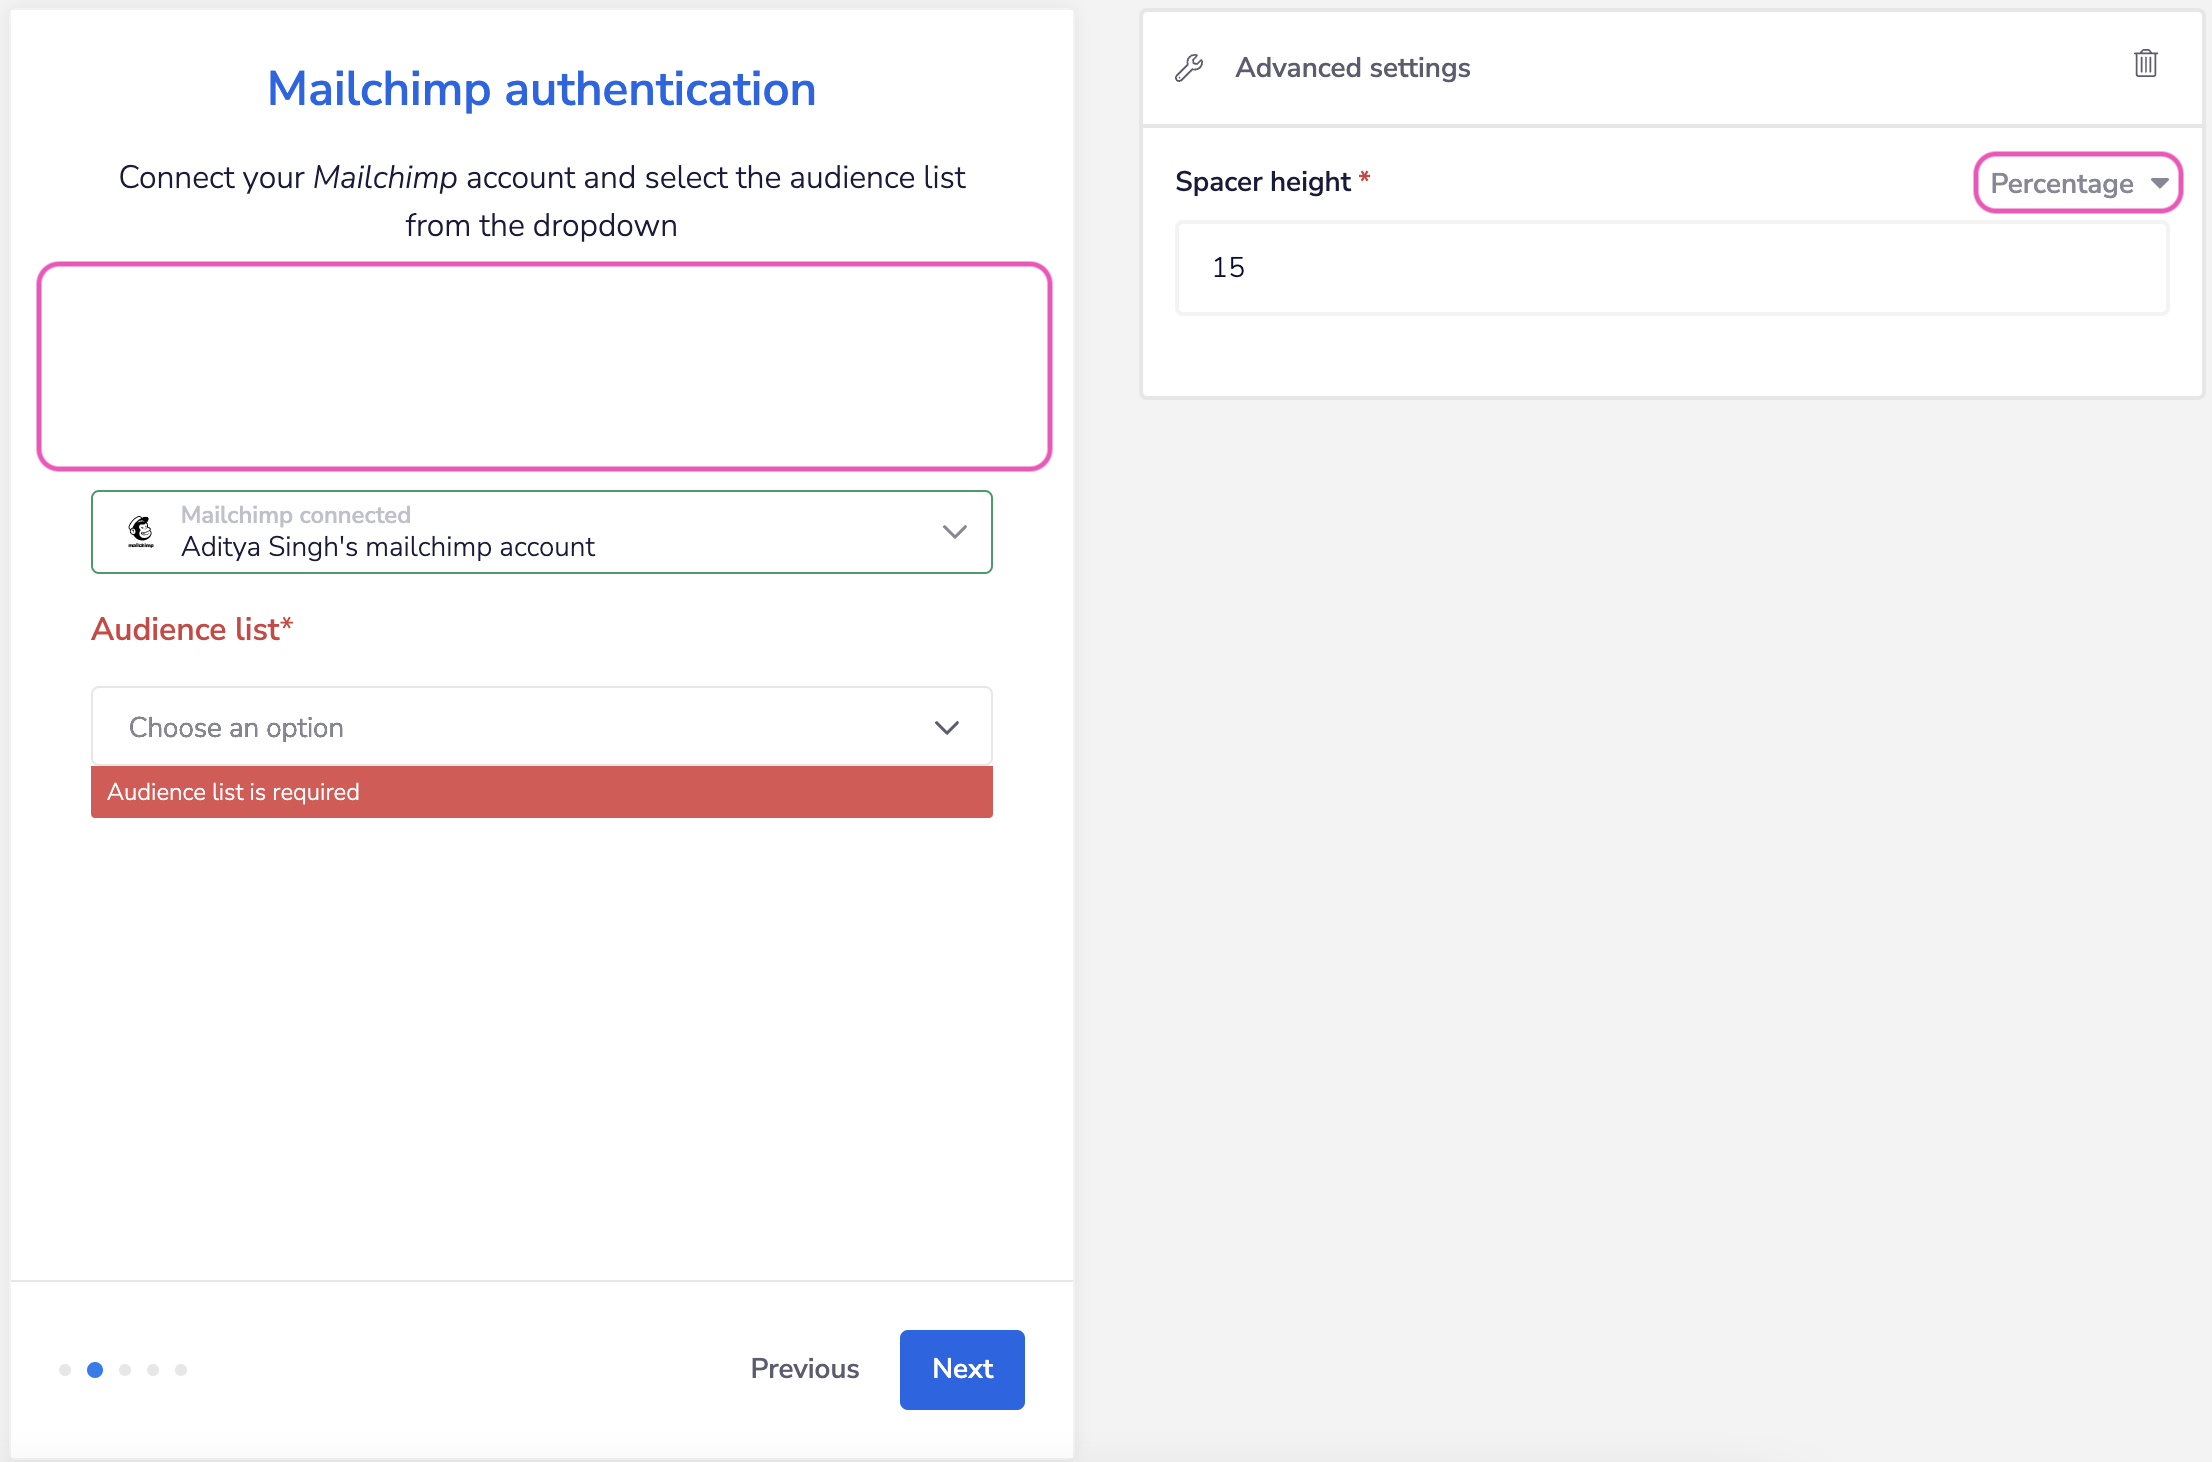Click the red Audience list label
Image resolution: width=2212 pixels, height=1462 pixels.
[x=192, y=629]
